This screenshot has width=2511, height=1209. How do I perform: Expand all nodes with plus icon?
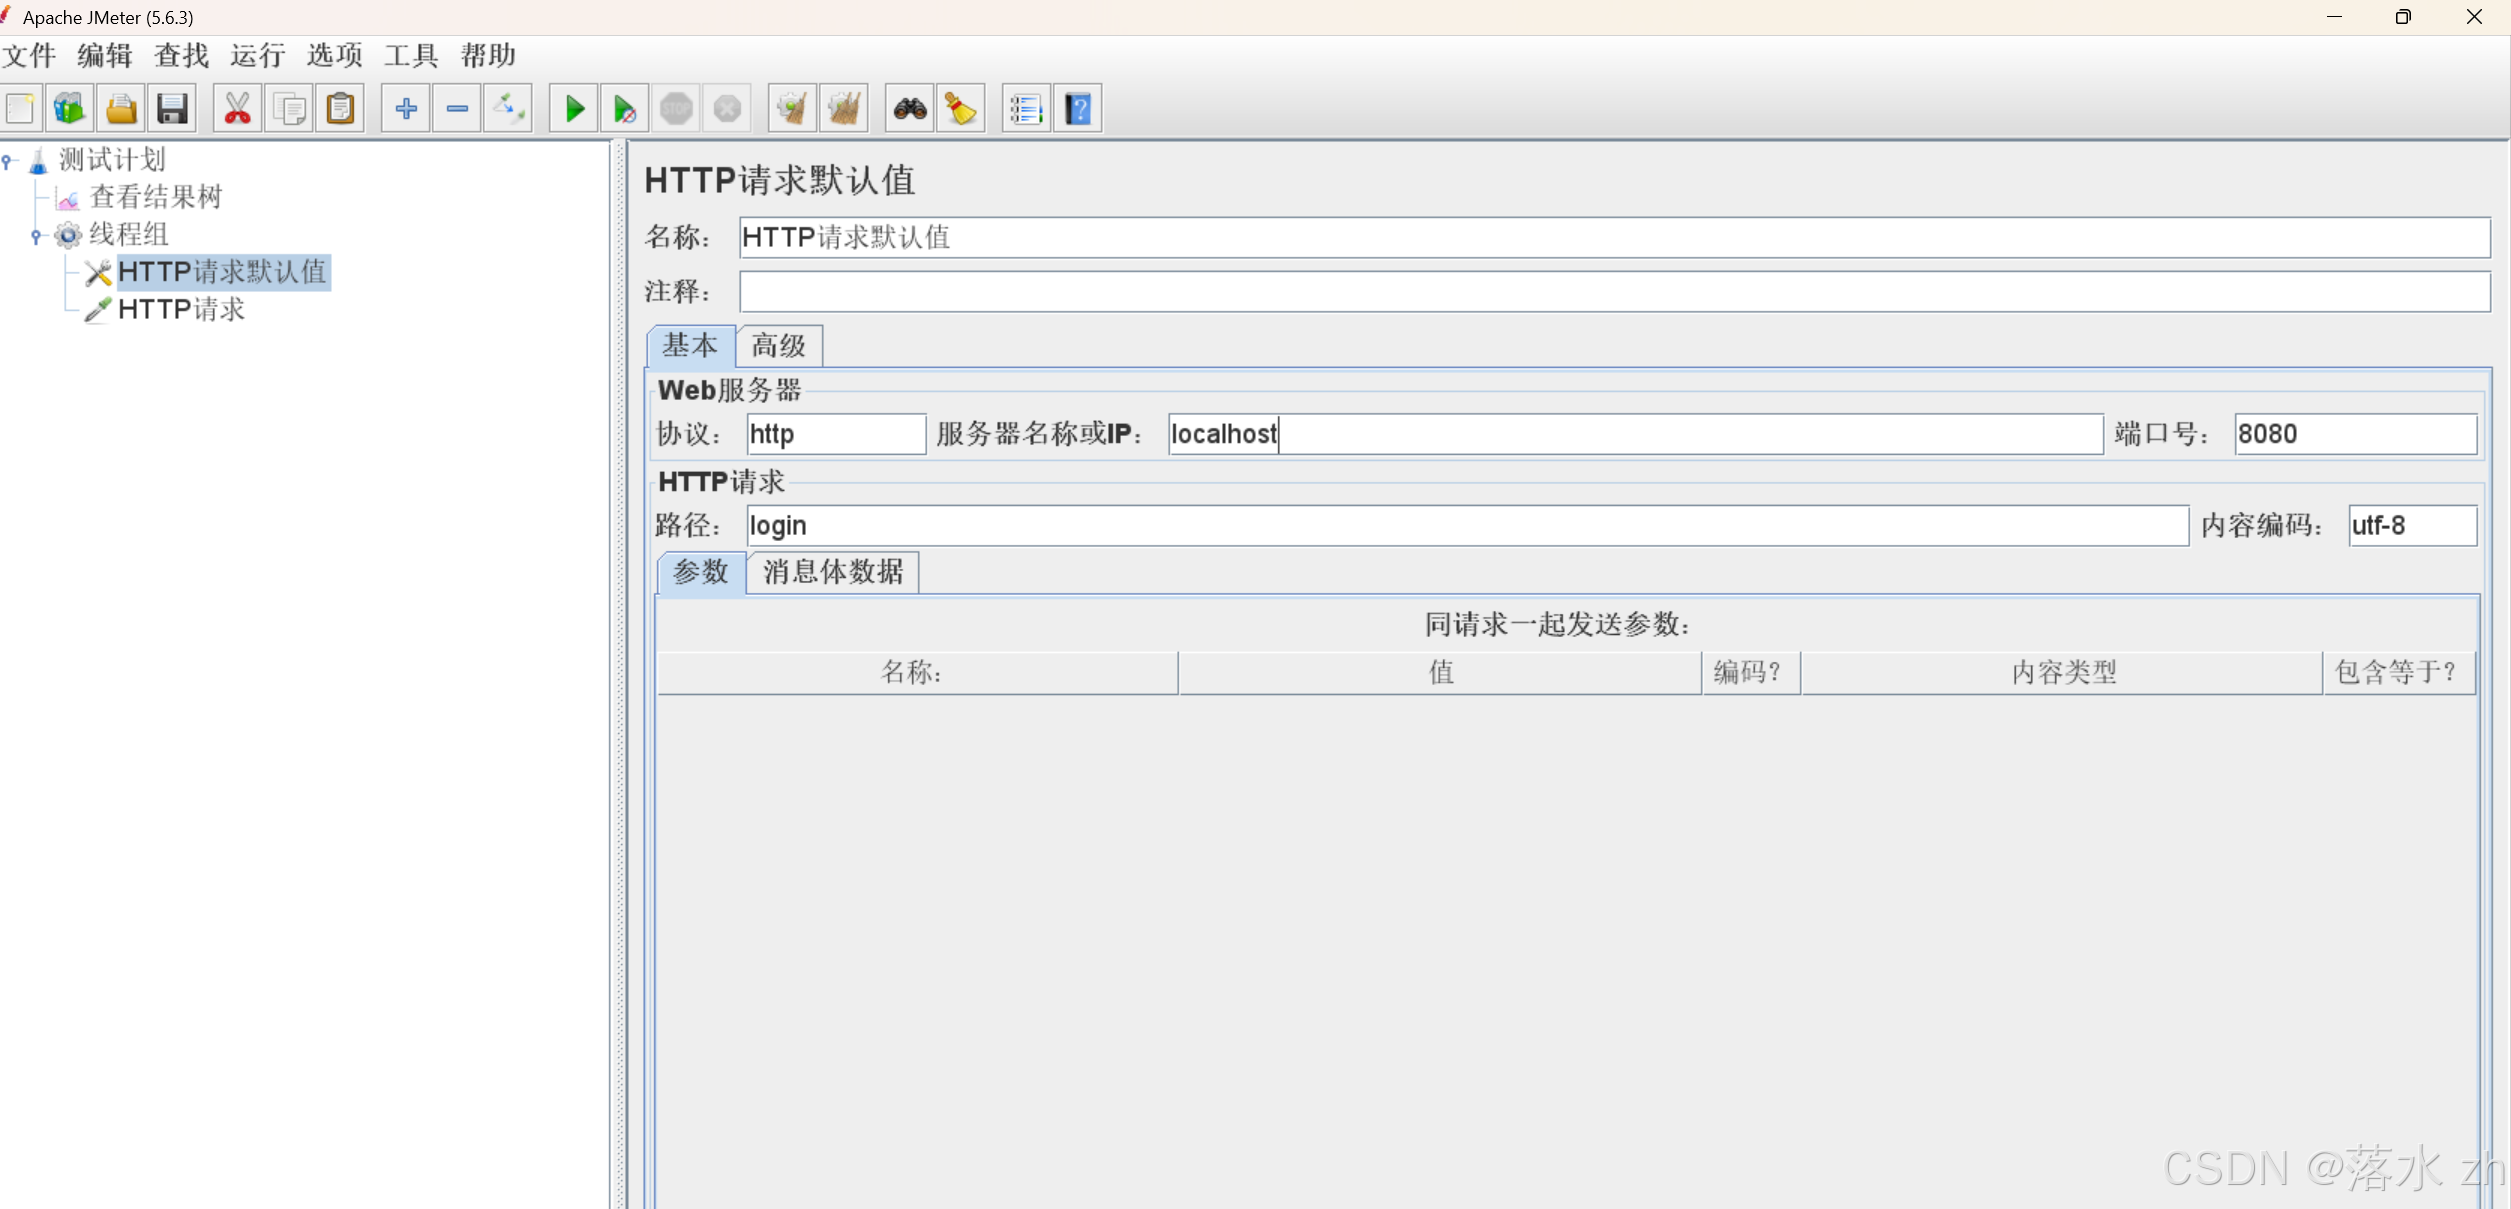click(x=406, y=108)
